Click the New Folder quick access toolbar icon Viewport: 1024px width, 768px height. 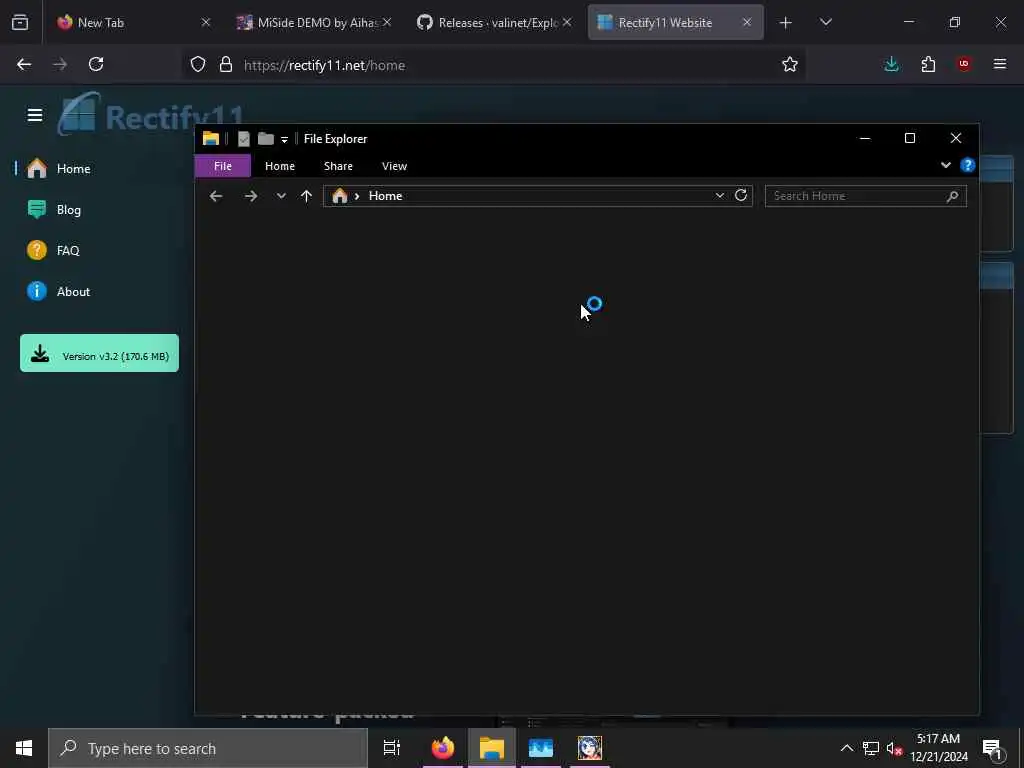[266, 138]
